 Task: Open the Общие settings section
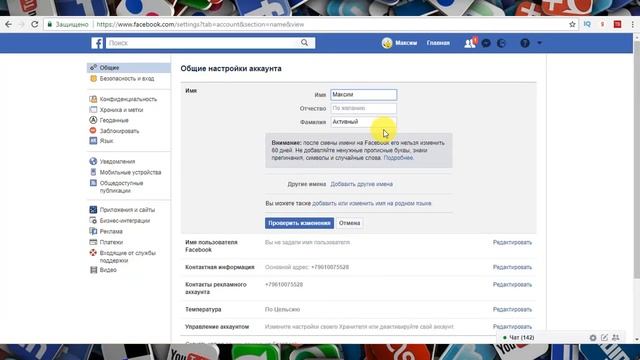129,68
